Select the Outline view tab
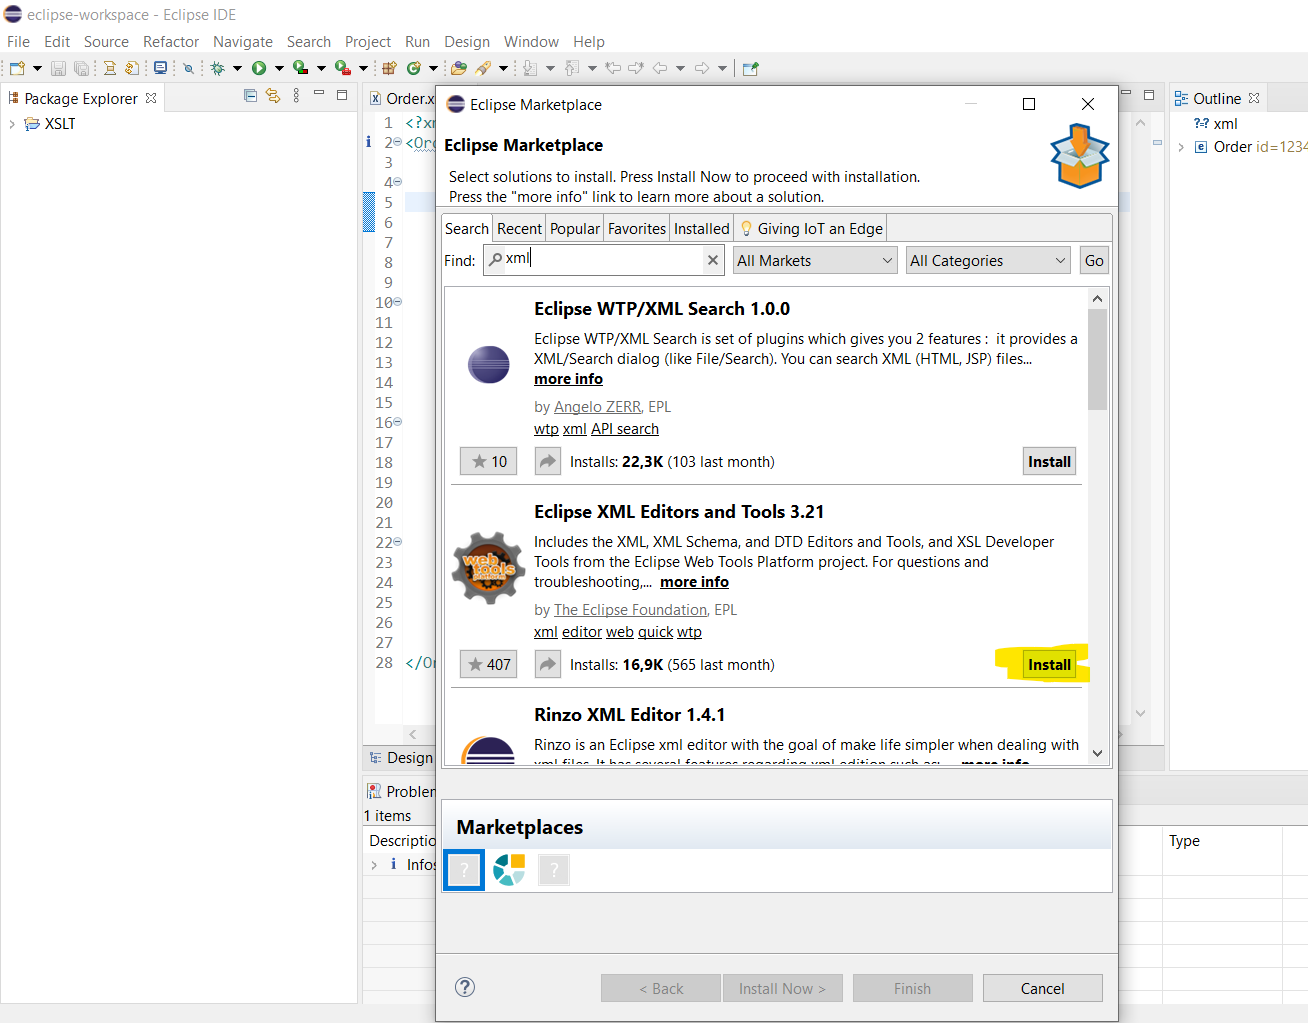The image size is (1308, 1023). click(1217, 98)
